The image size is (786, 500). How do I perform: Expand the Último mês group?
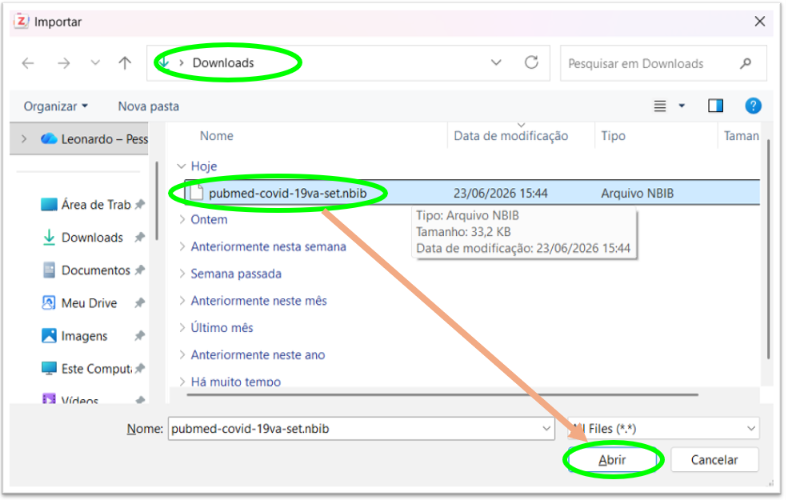coord(181,327)
